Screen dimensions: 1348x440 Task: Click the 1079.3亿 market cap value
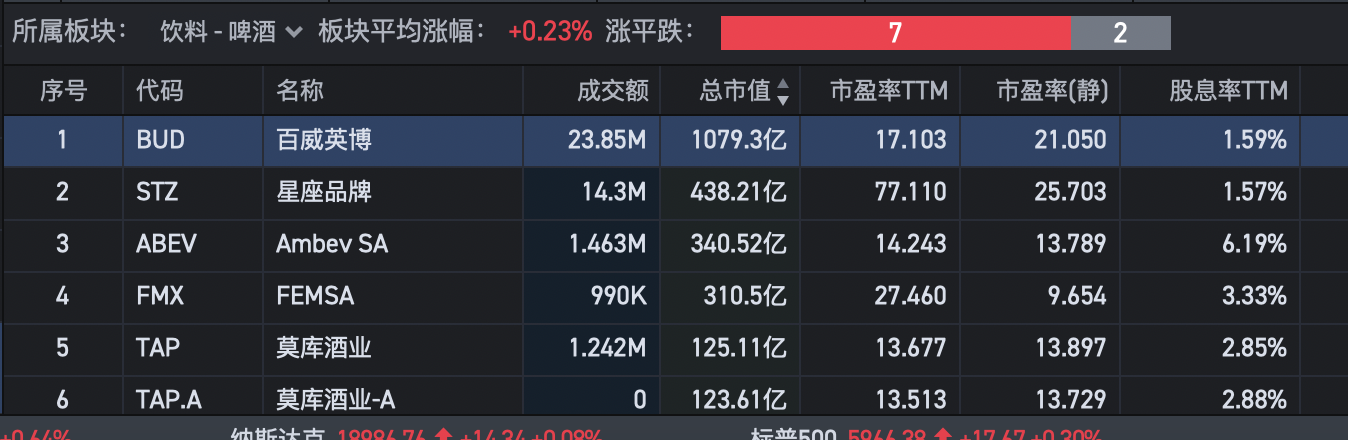click(739, 140)
